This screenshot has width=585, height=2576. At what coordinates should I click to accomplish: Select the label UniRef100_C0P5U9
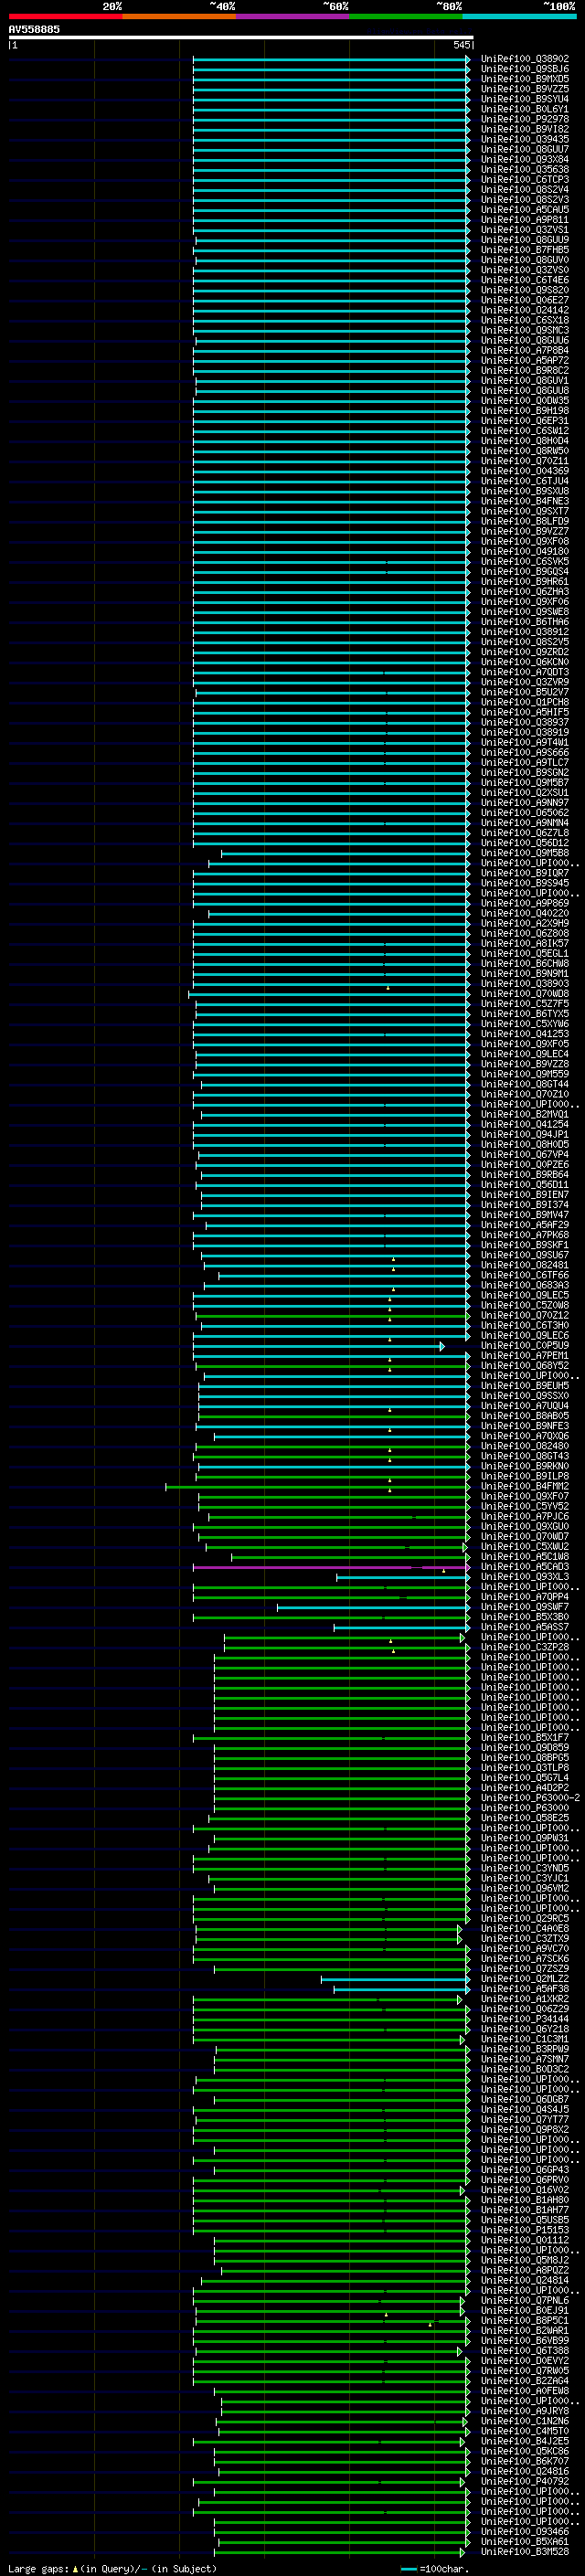point(525,1346)
